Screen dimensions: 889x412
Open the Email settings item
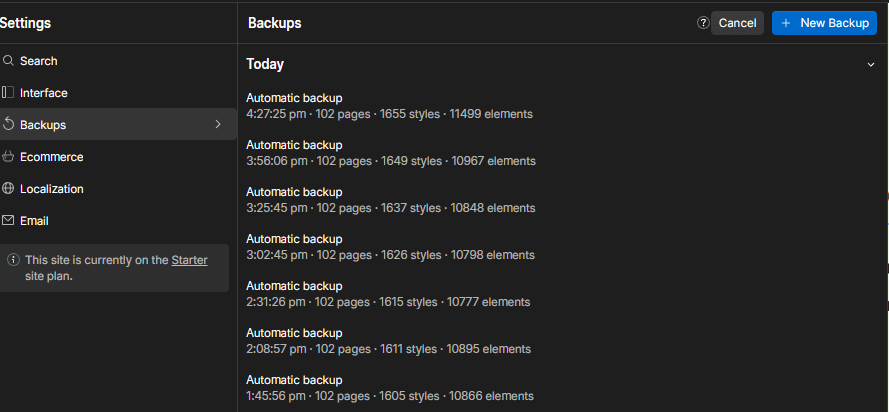[118, 220]
